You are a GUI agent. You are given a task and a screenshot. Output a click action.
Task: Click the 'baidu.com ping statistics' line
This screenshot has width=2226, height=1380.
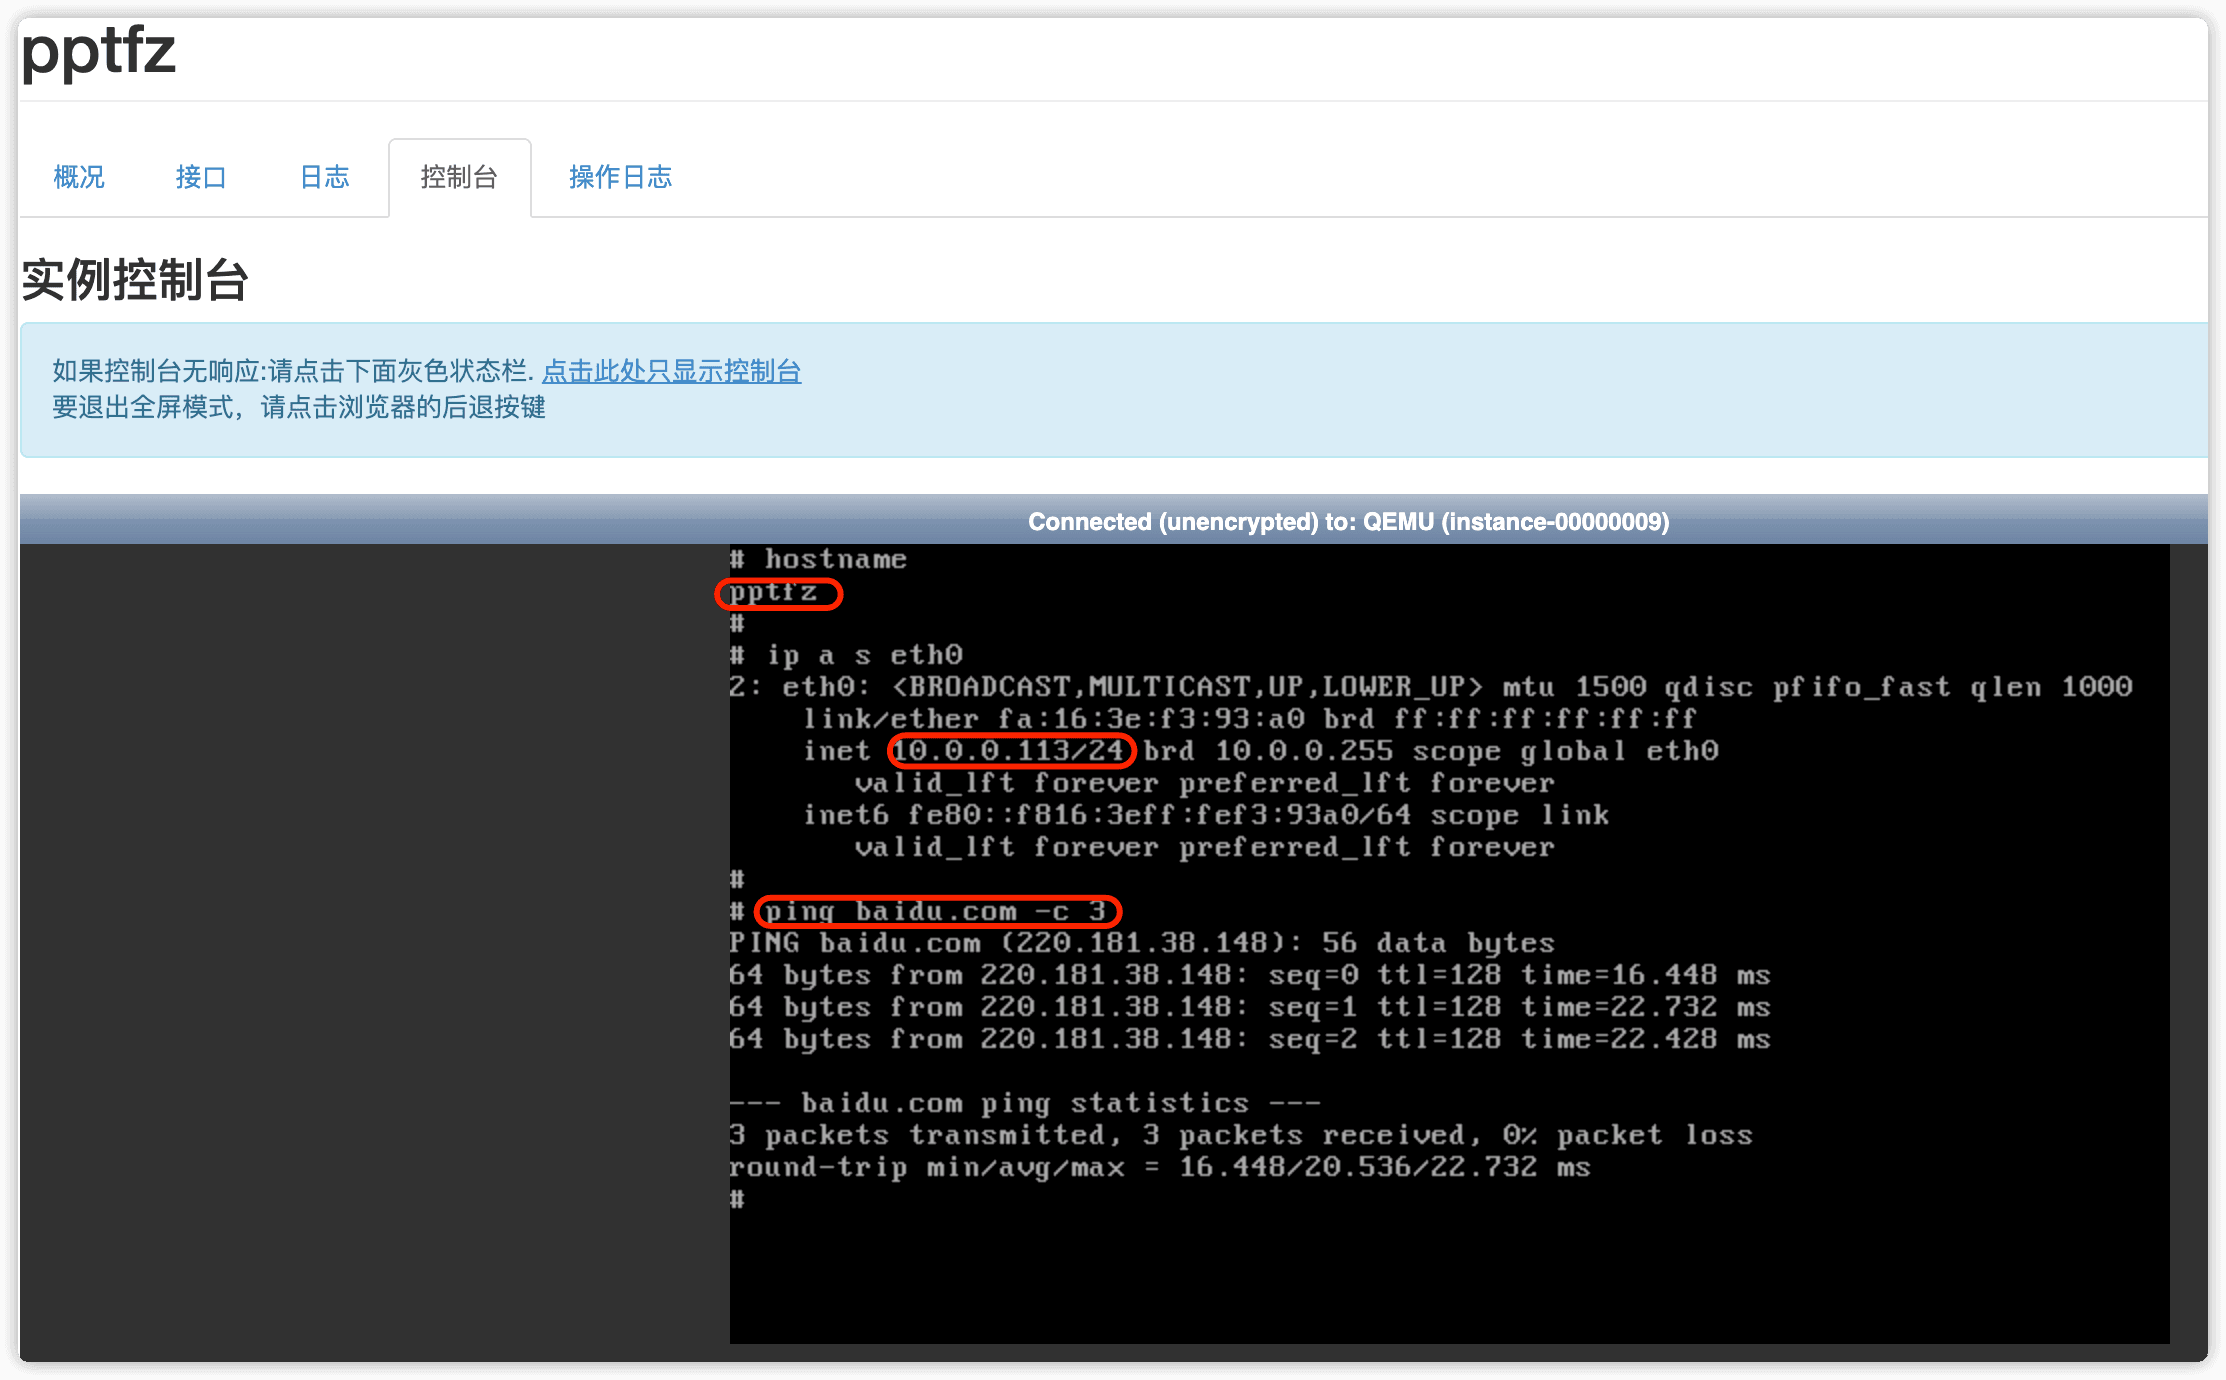tap(1025, 1102)
